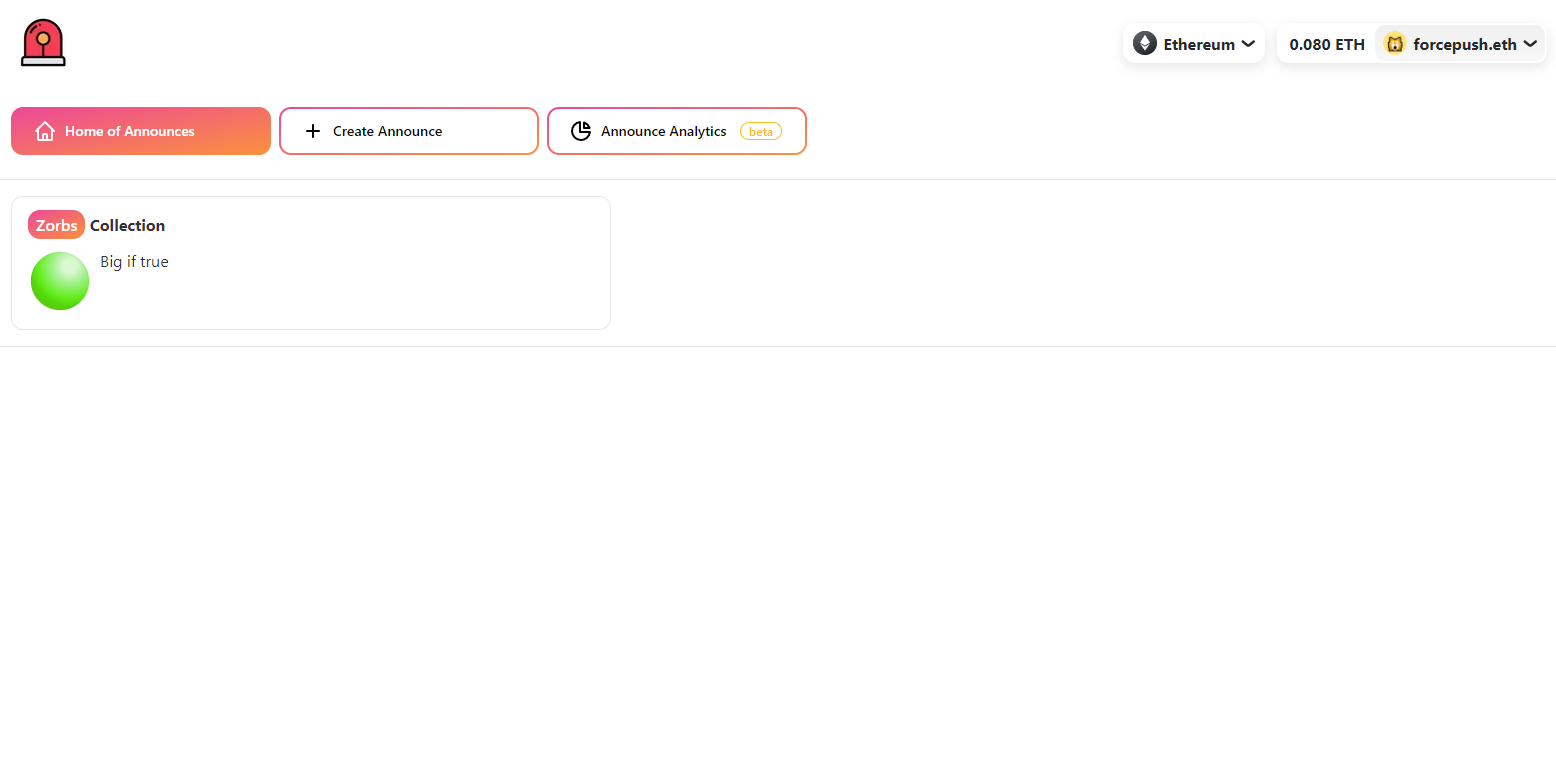Click the pie chart icon in Announce Analytics
Viewport: 1556px width, 761px height.
click(581, 131)
